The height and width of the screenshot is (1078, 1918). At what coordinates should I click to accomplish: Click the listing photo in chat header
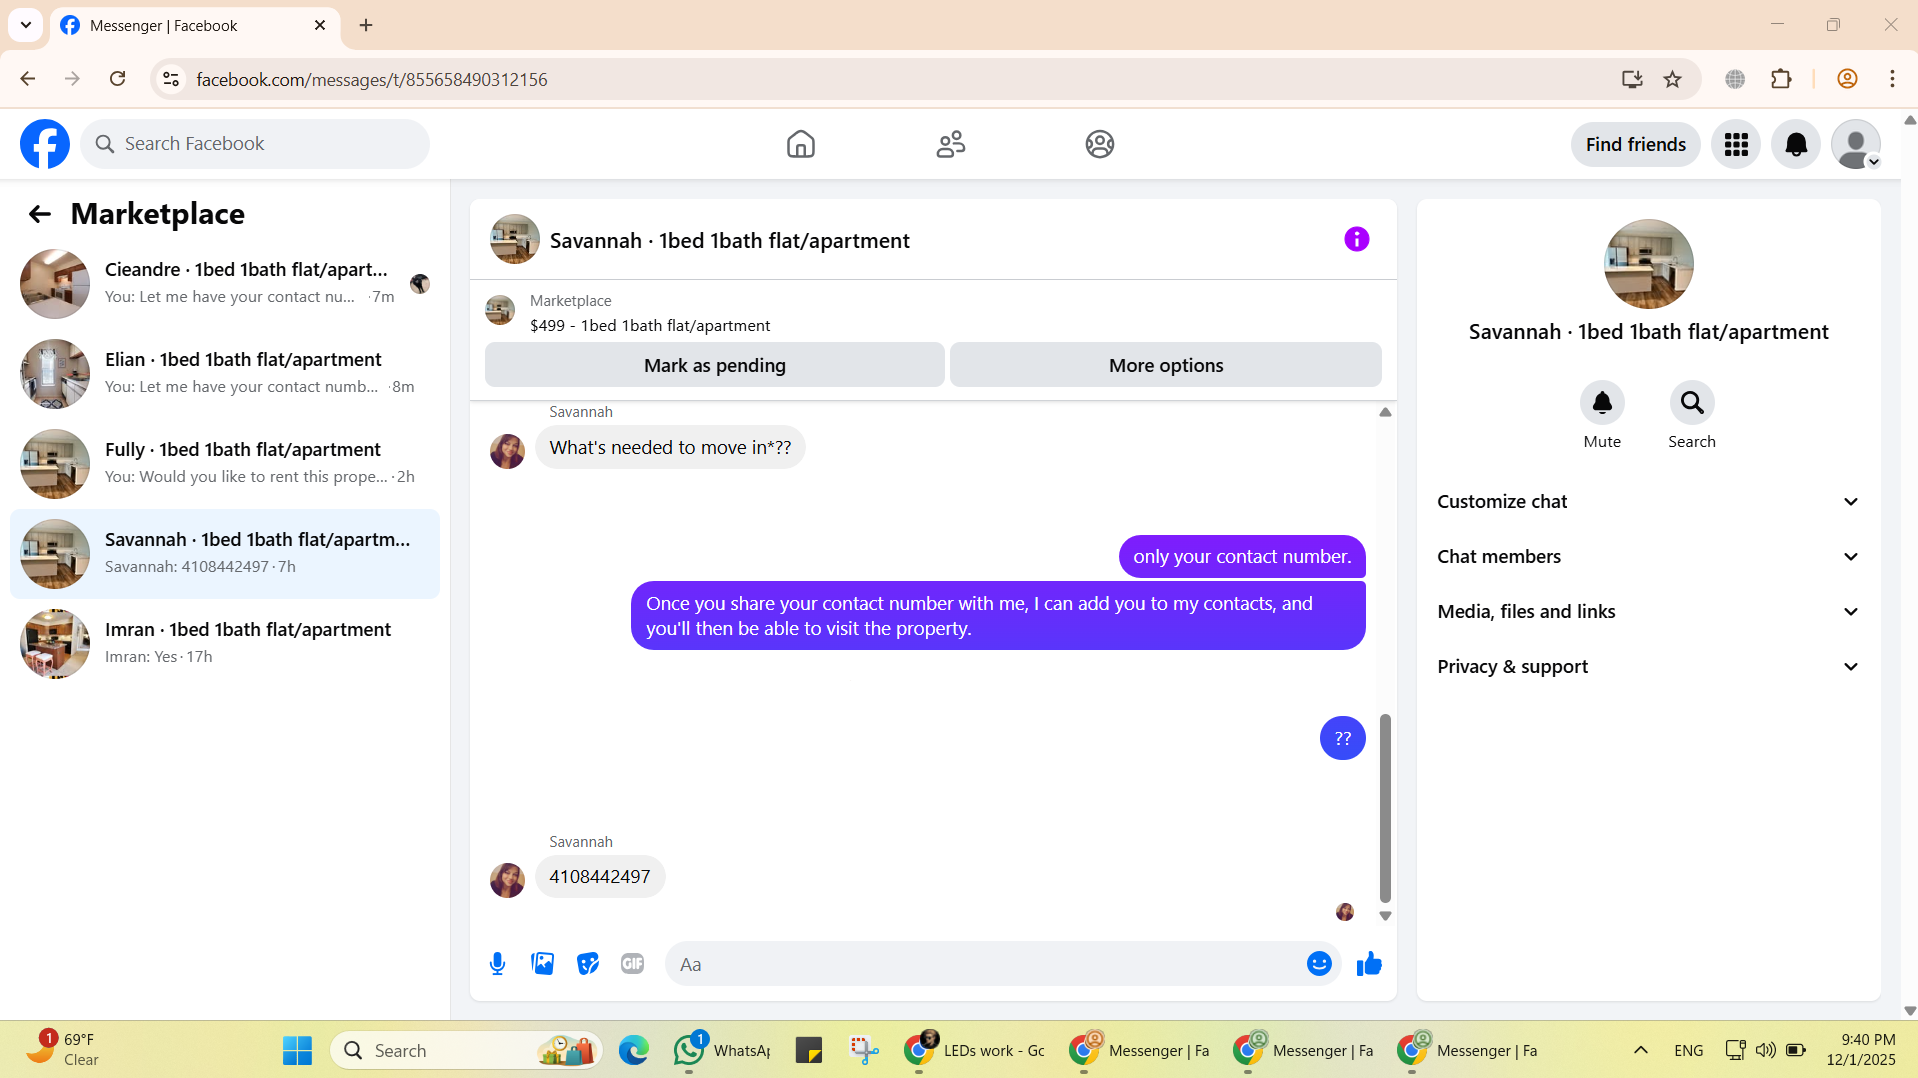click(x=514, y=239)
